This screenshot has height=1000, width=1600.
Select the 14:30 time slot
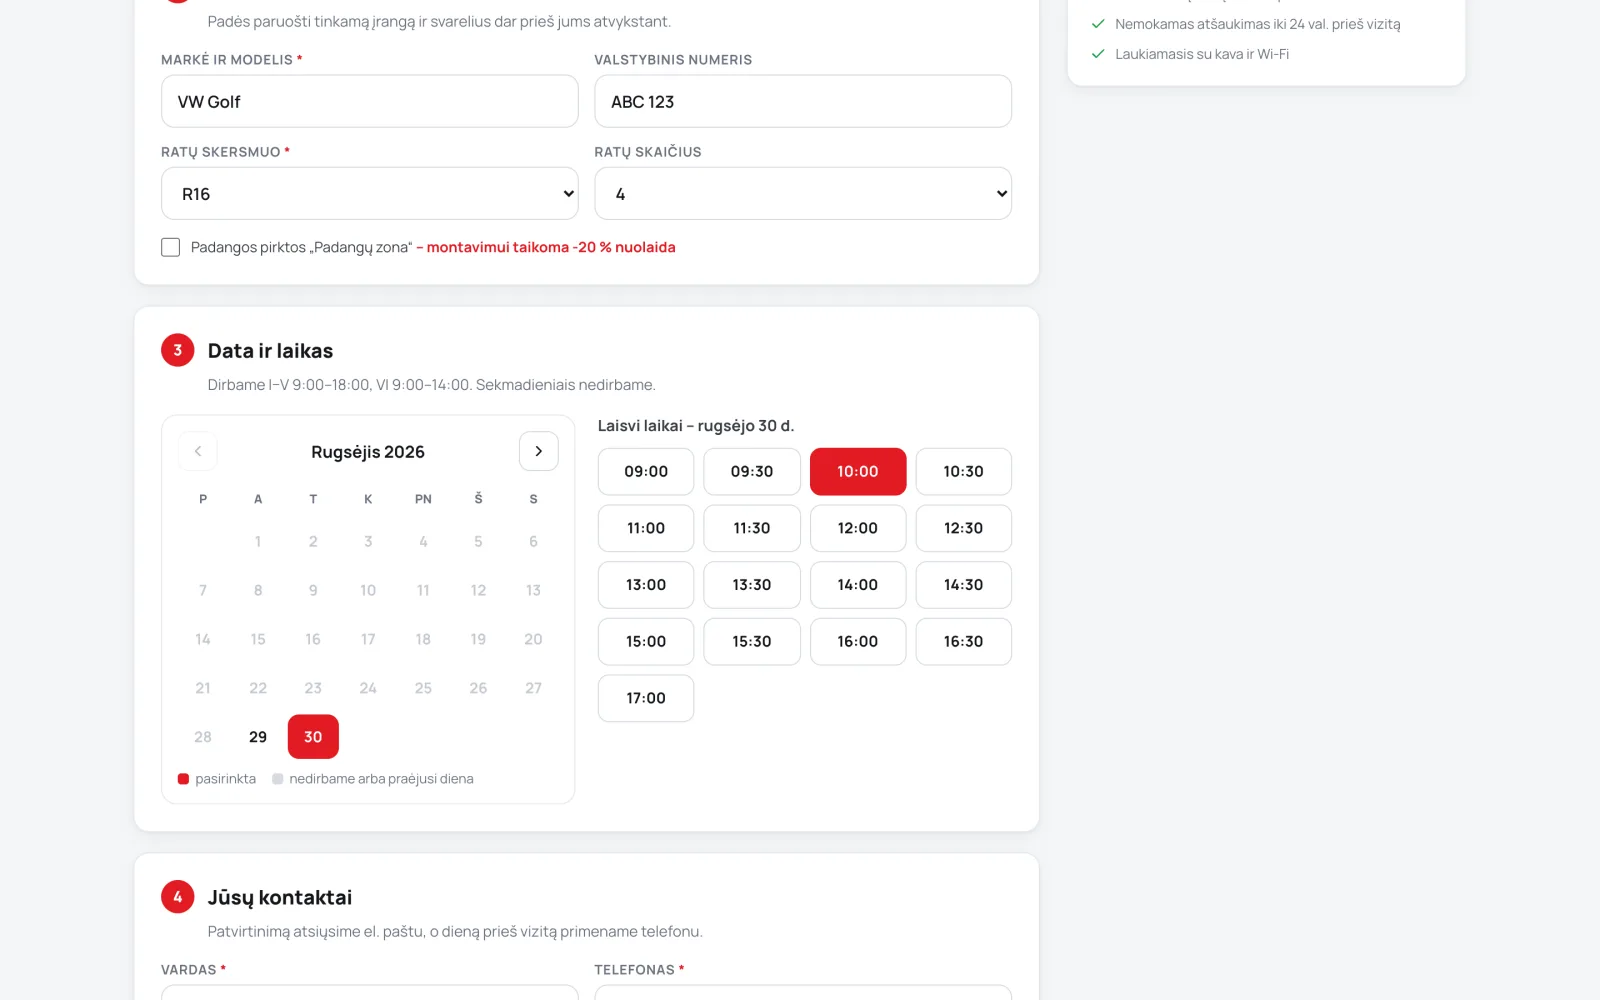pyautogui.click(x=964, y=585)
